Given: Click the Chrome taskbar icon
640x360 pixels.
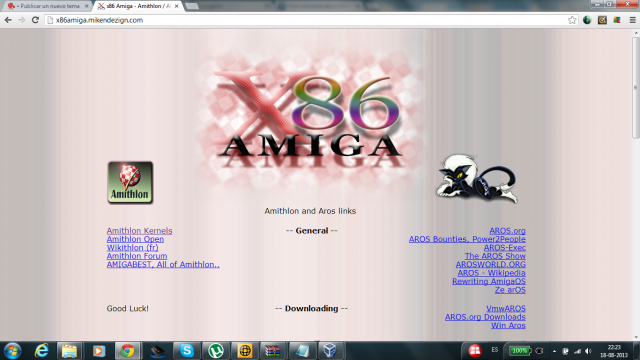Looking at the screenshot, I should pos(127,351).
